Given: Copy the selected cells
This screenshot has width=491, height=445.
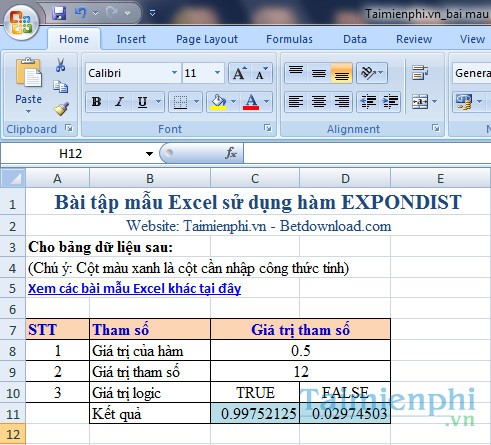Looking at the screenshot, I should point(60,87).
